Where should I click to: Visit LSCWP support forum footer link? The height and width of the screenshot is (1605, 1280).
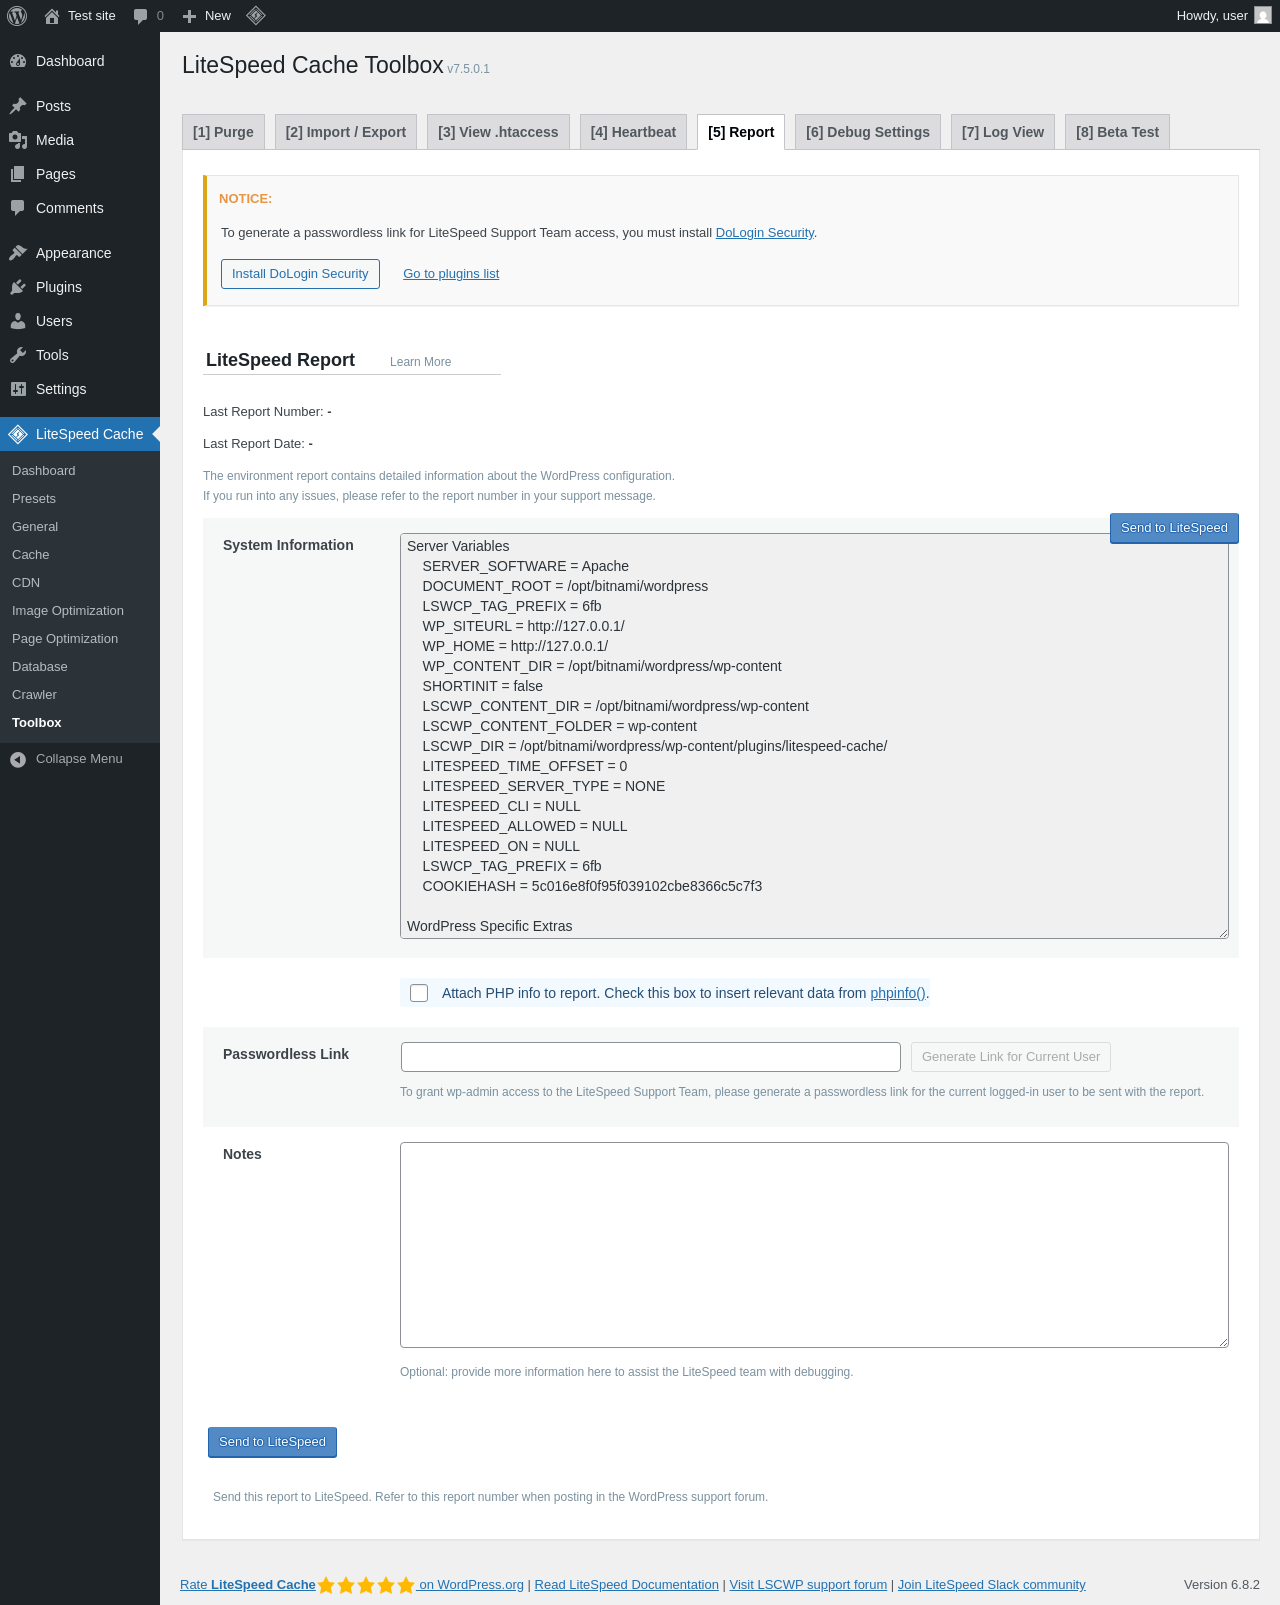click(x=808, y=1585)
